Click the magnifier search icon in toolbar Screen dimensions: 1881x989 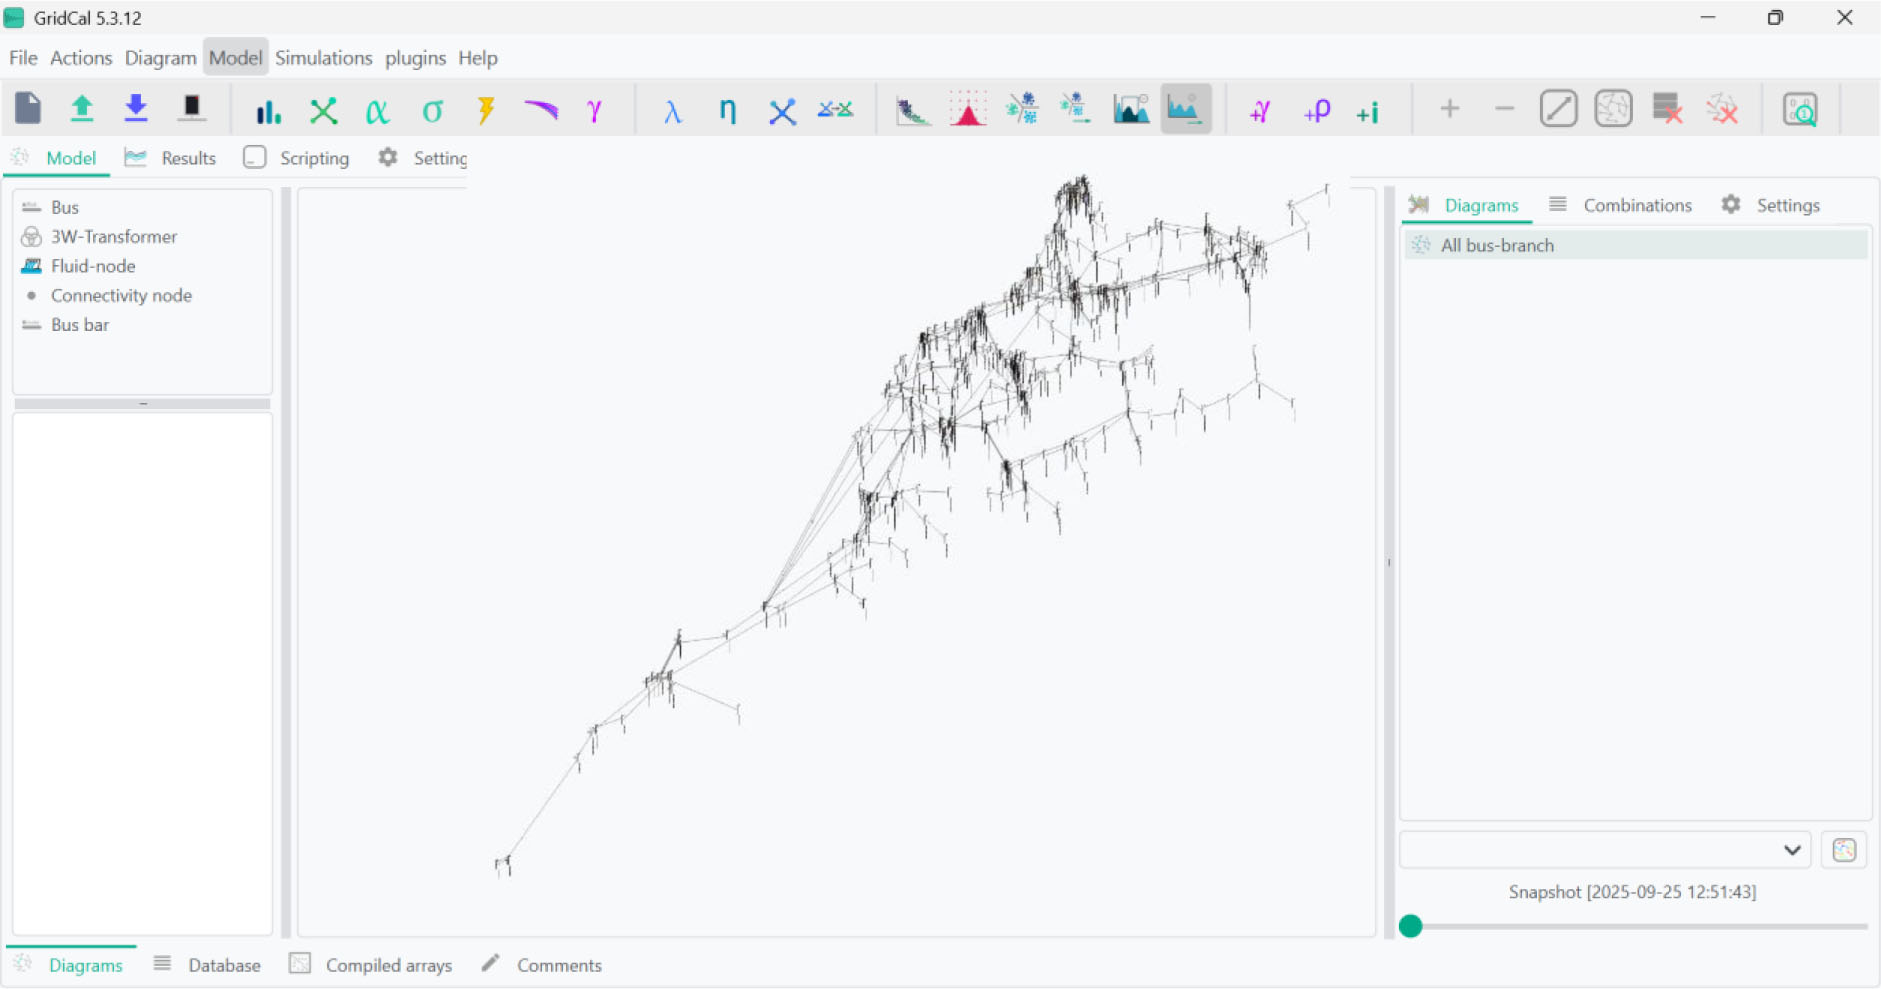(x=1800, y=109)
